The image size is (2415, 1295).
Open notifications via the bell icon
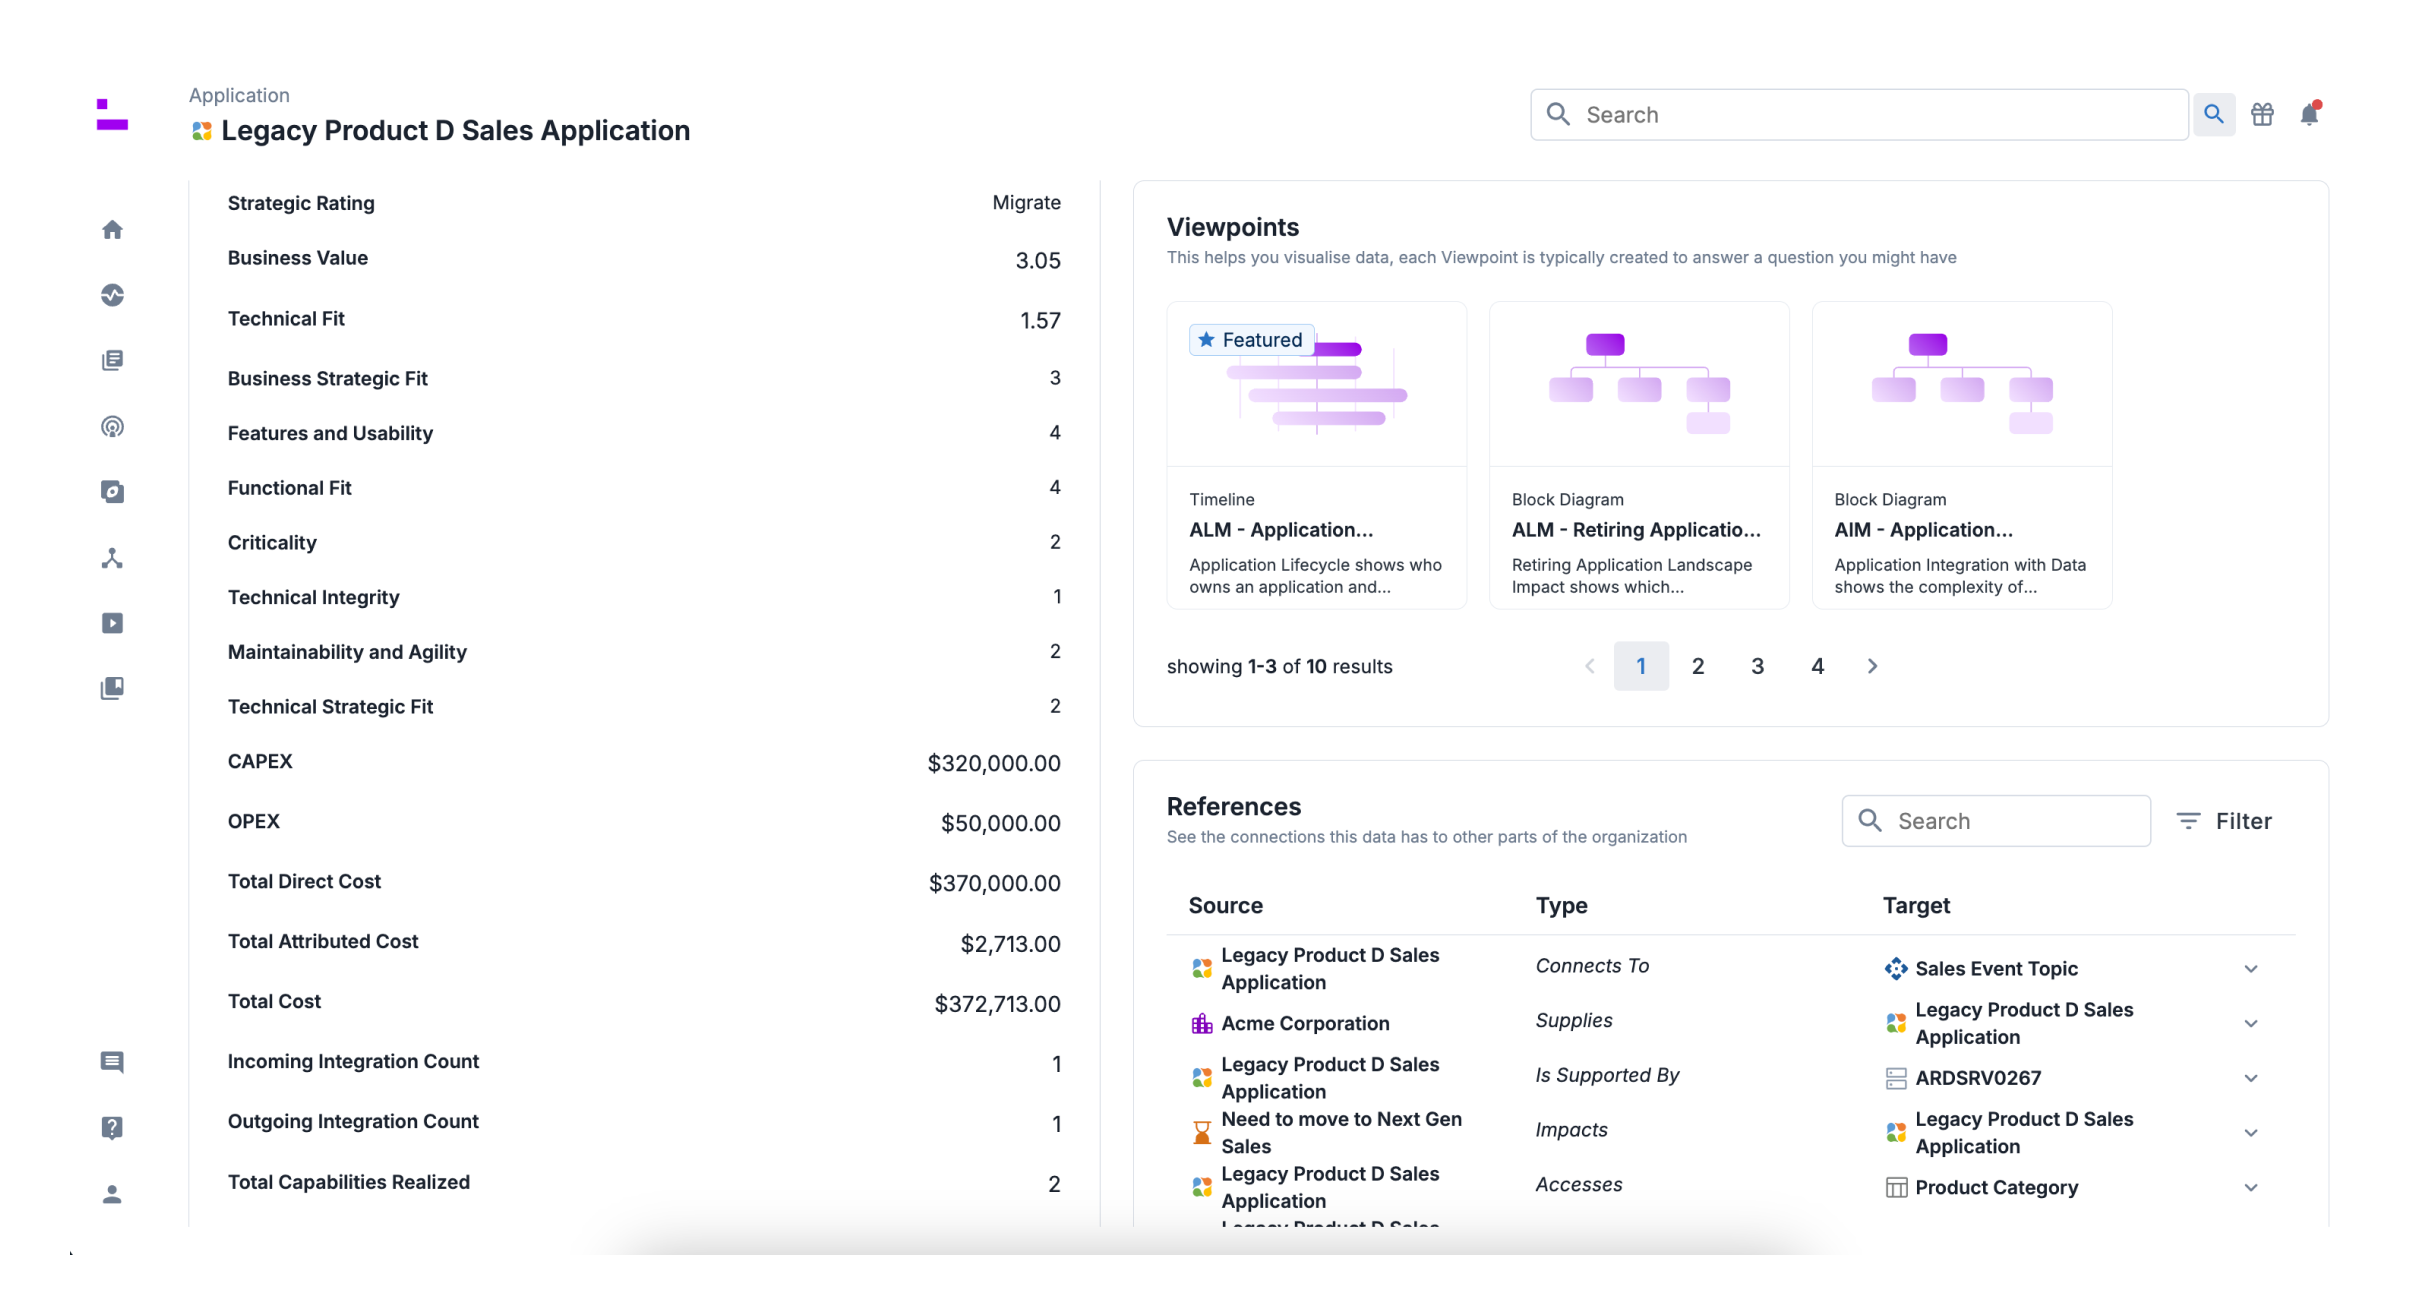(2308, 113)
